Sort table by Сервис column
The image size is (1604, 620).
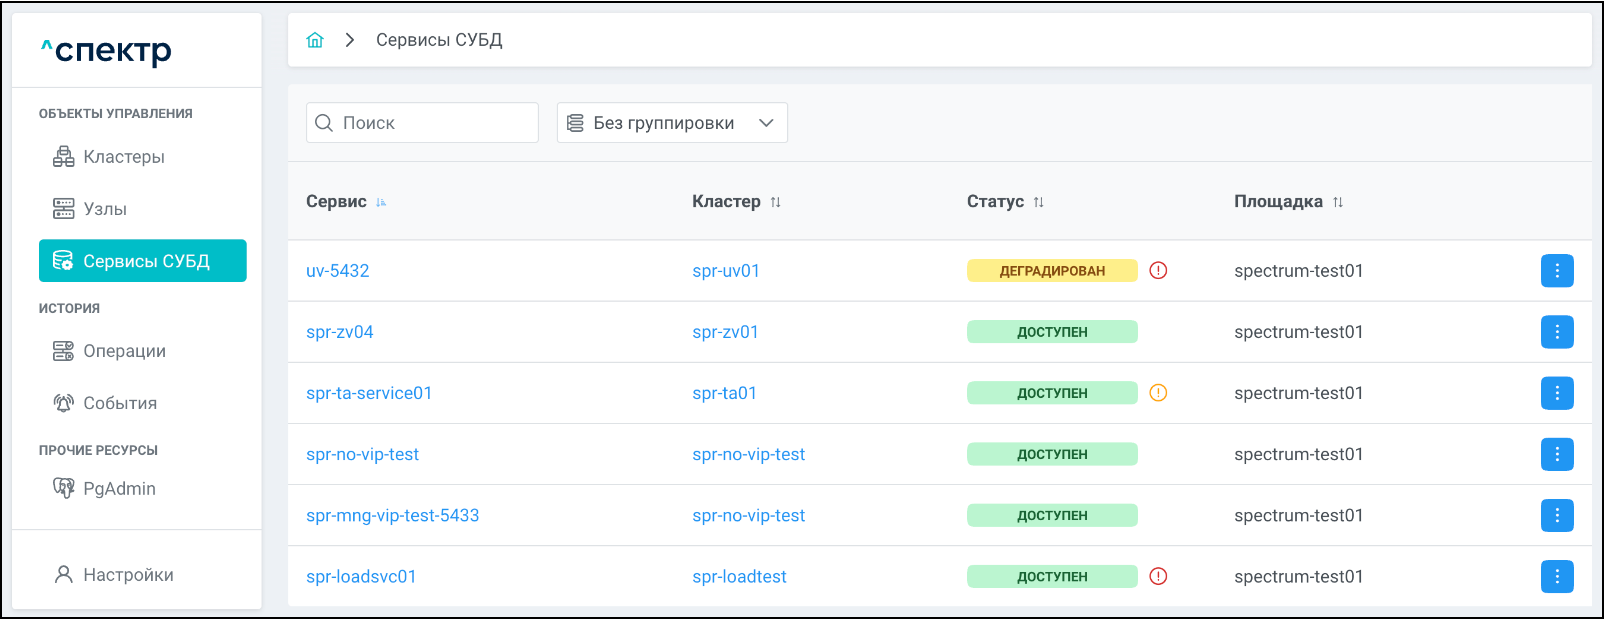(x=381, y=202)
